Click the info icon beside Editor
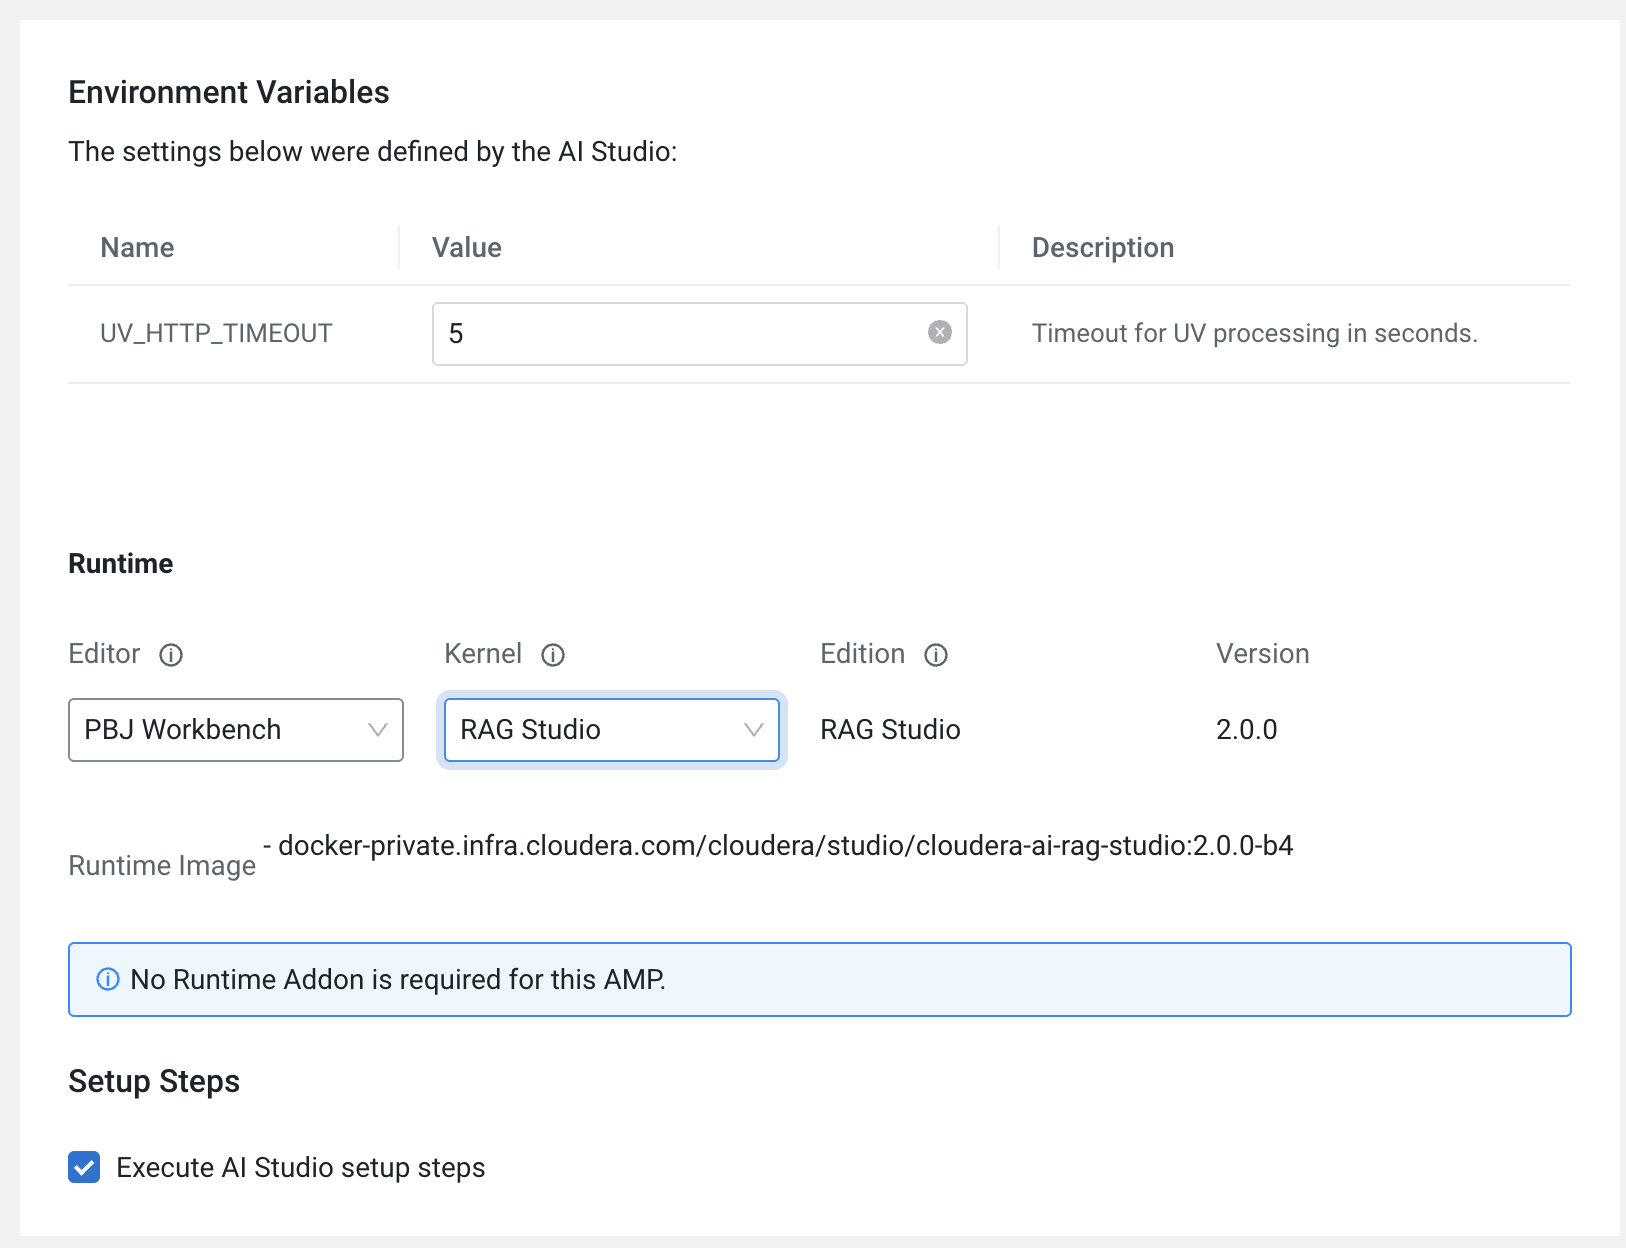The height and width of the screenshot is (1248, 1626). coord(171,655)
